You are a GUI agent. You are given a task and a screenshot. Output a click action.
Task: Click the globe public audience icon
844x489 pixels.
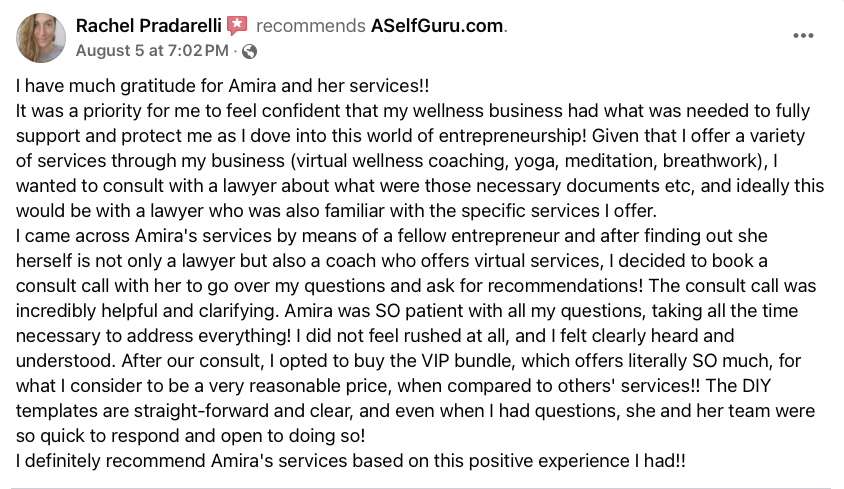pos(249,50)
